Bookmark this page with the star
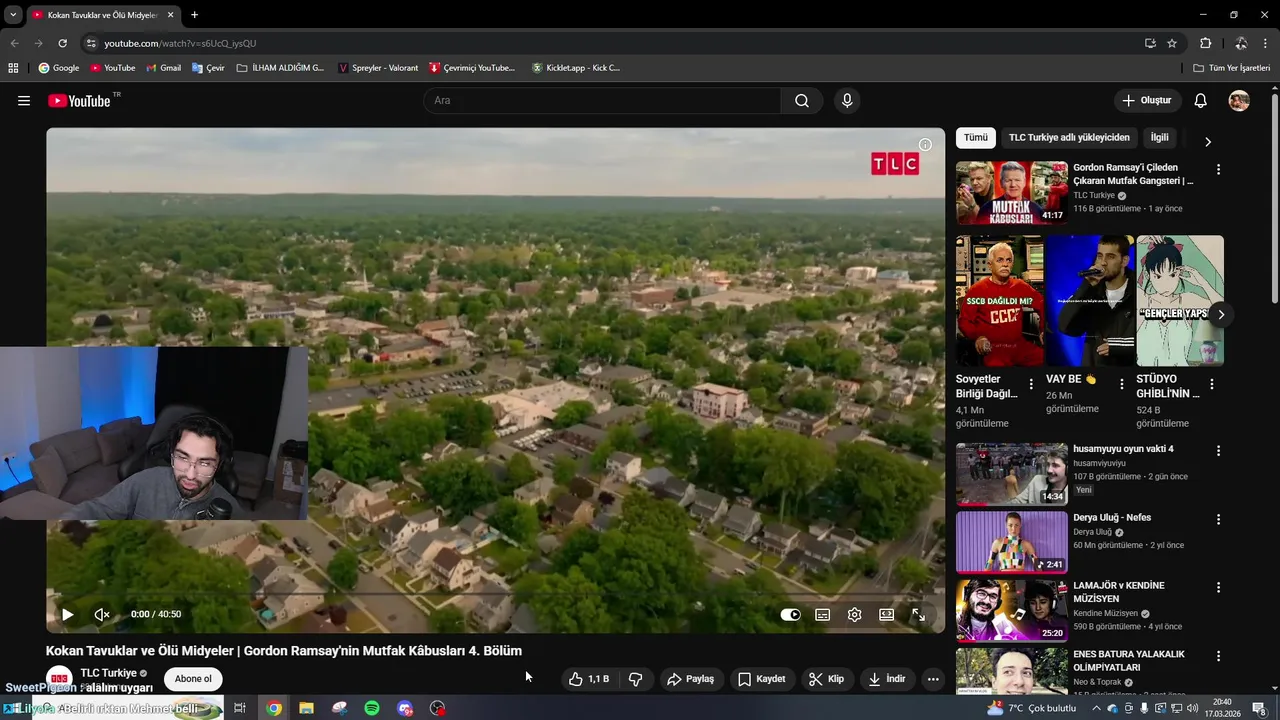The width and height of the screenshot is (1280, 720). click(1172, 43)
